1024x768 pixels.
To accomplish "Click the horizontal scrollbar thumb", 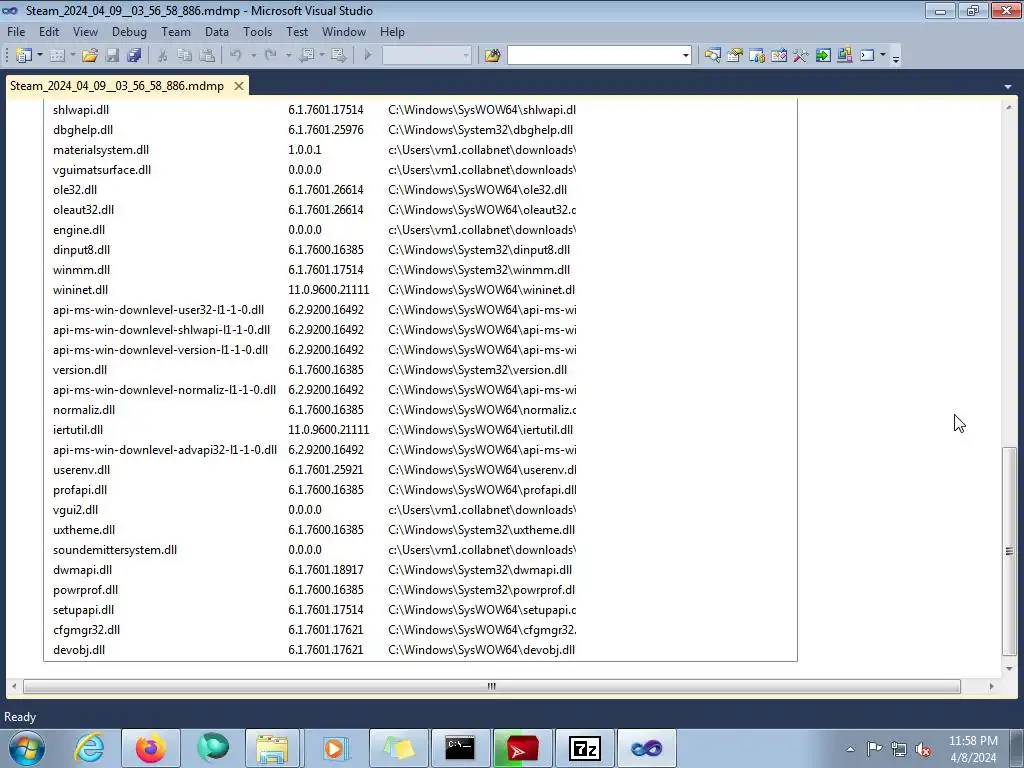I will pyautogui.click(x=492, y=686).
